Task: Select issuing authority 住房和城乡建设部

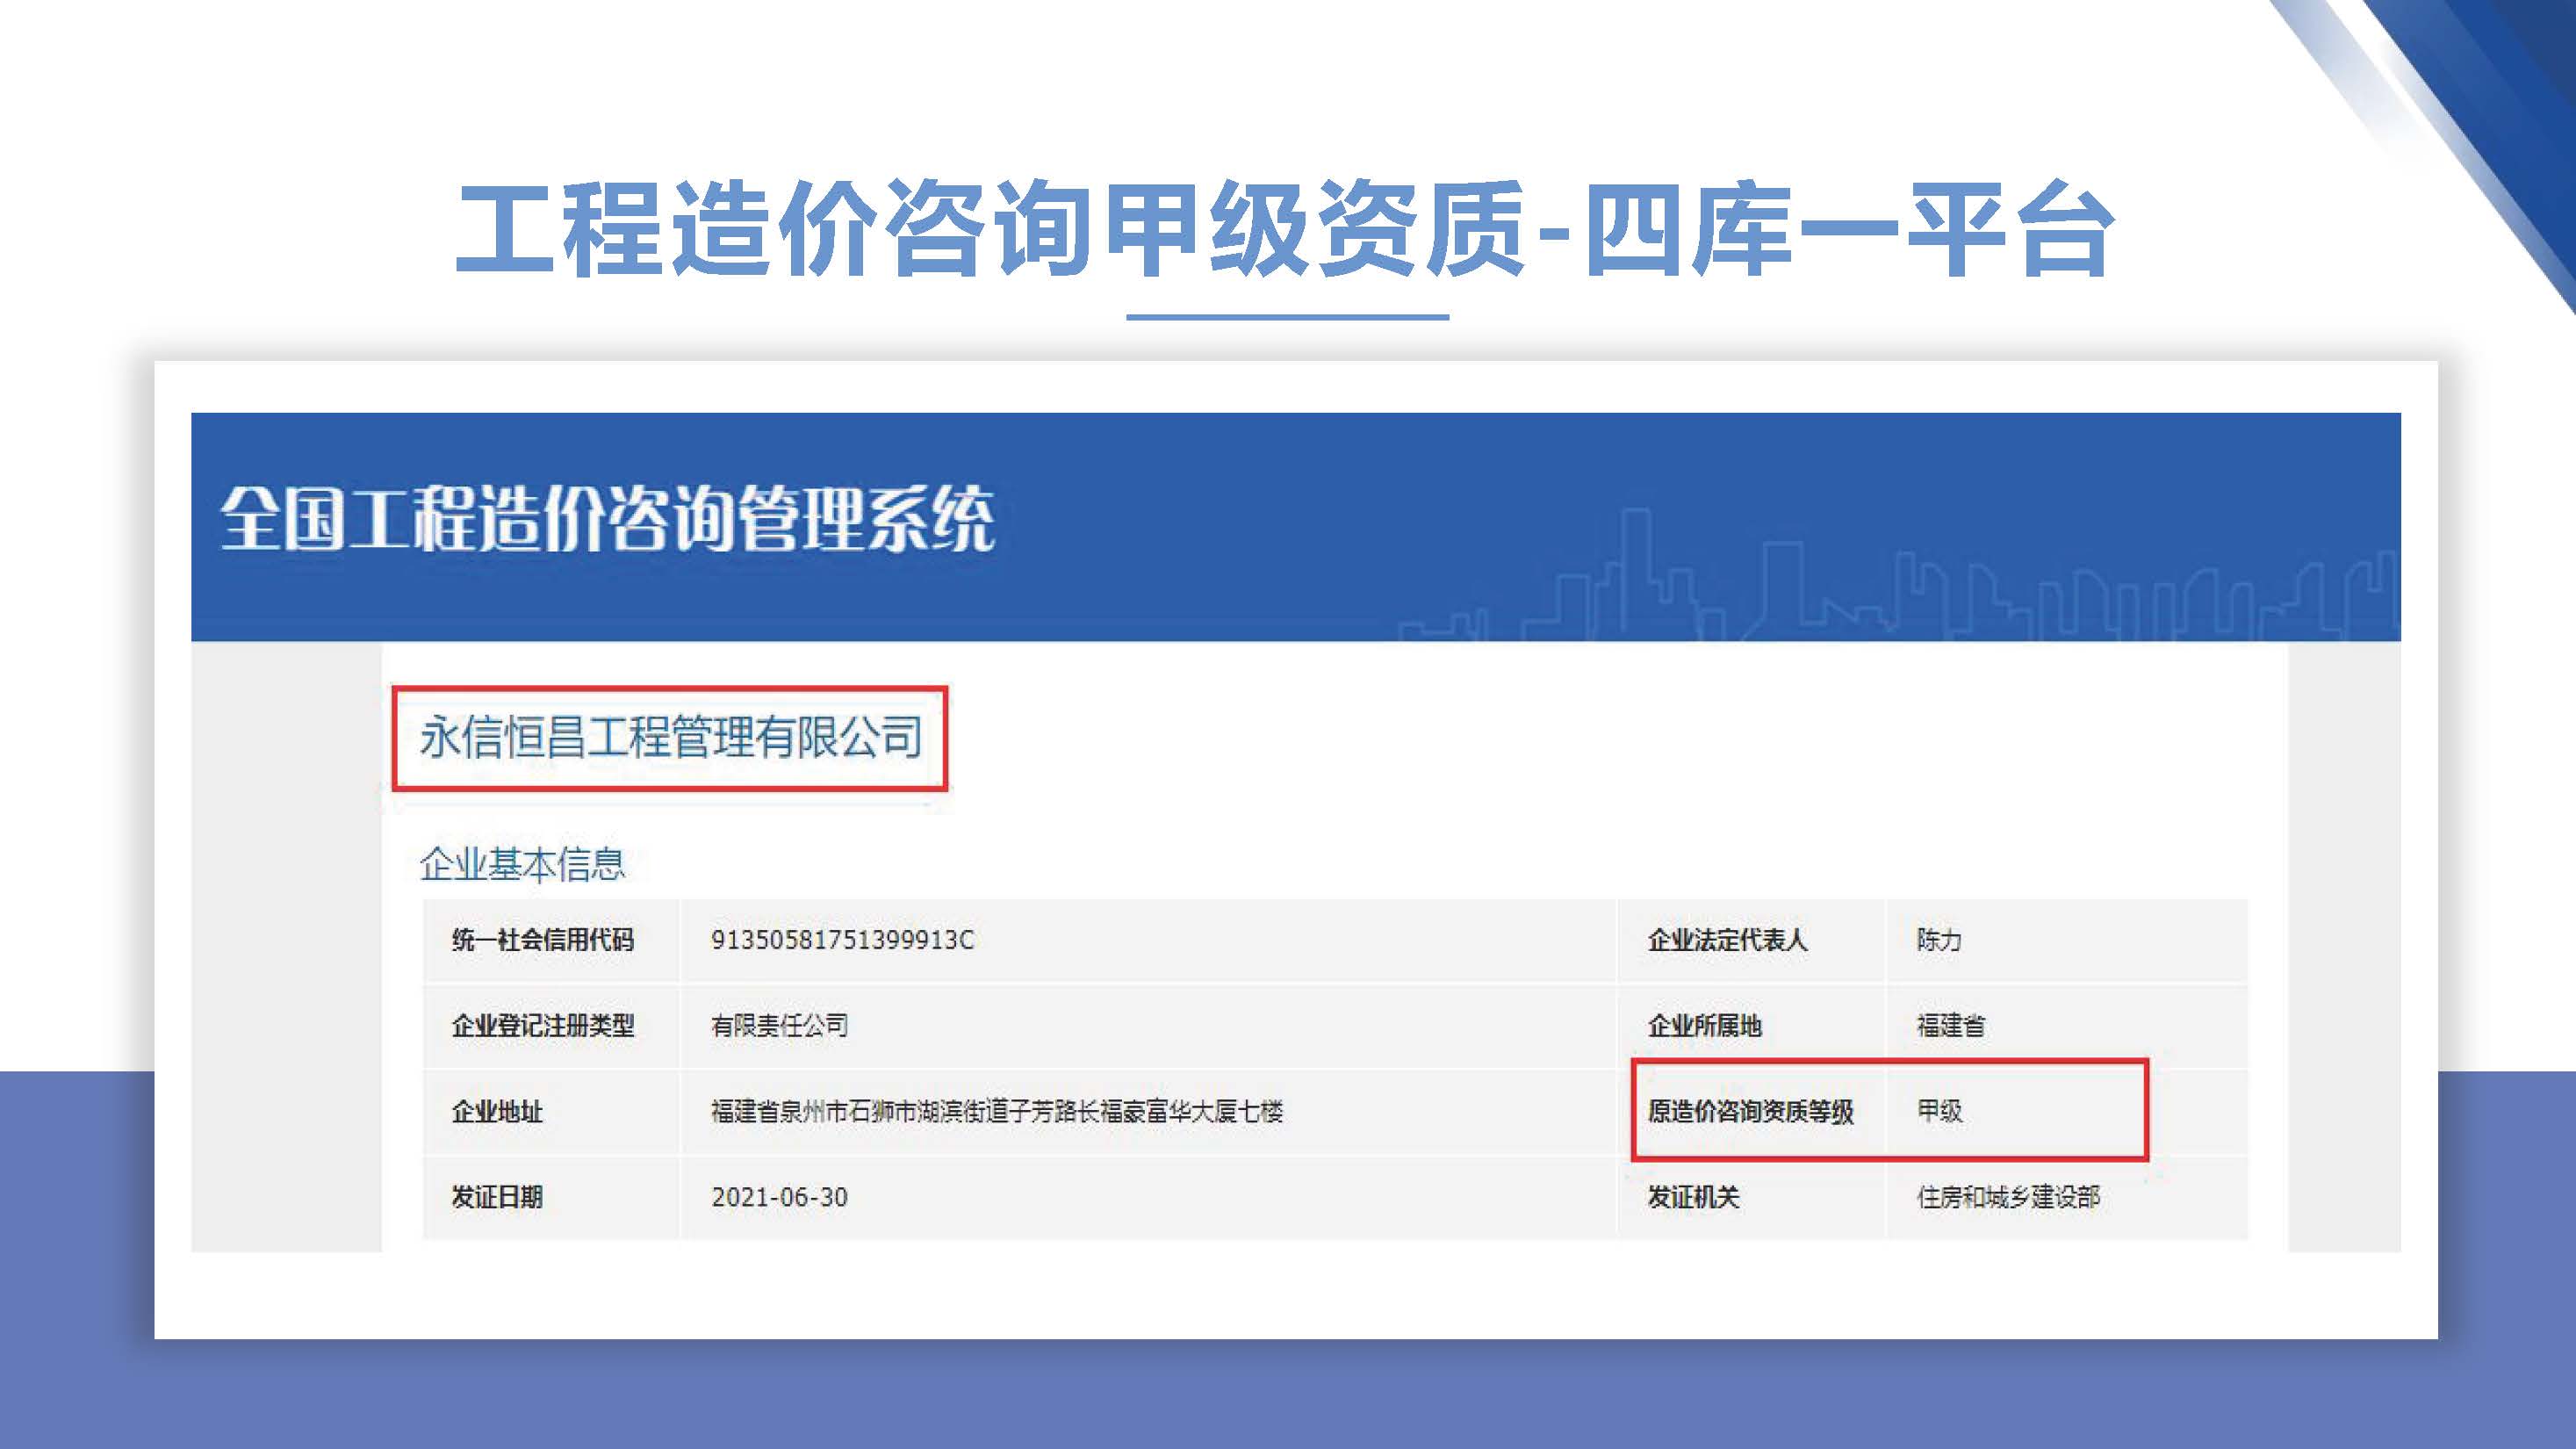Action: [2008, 1197]
